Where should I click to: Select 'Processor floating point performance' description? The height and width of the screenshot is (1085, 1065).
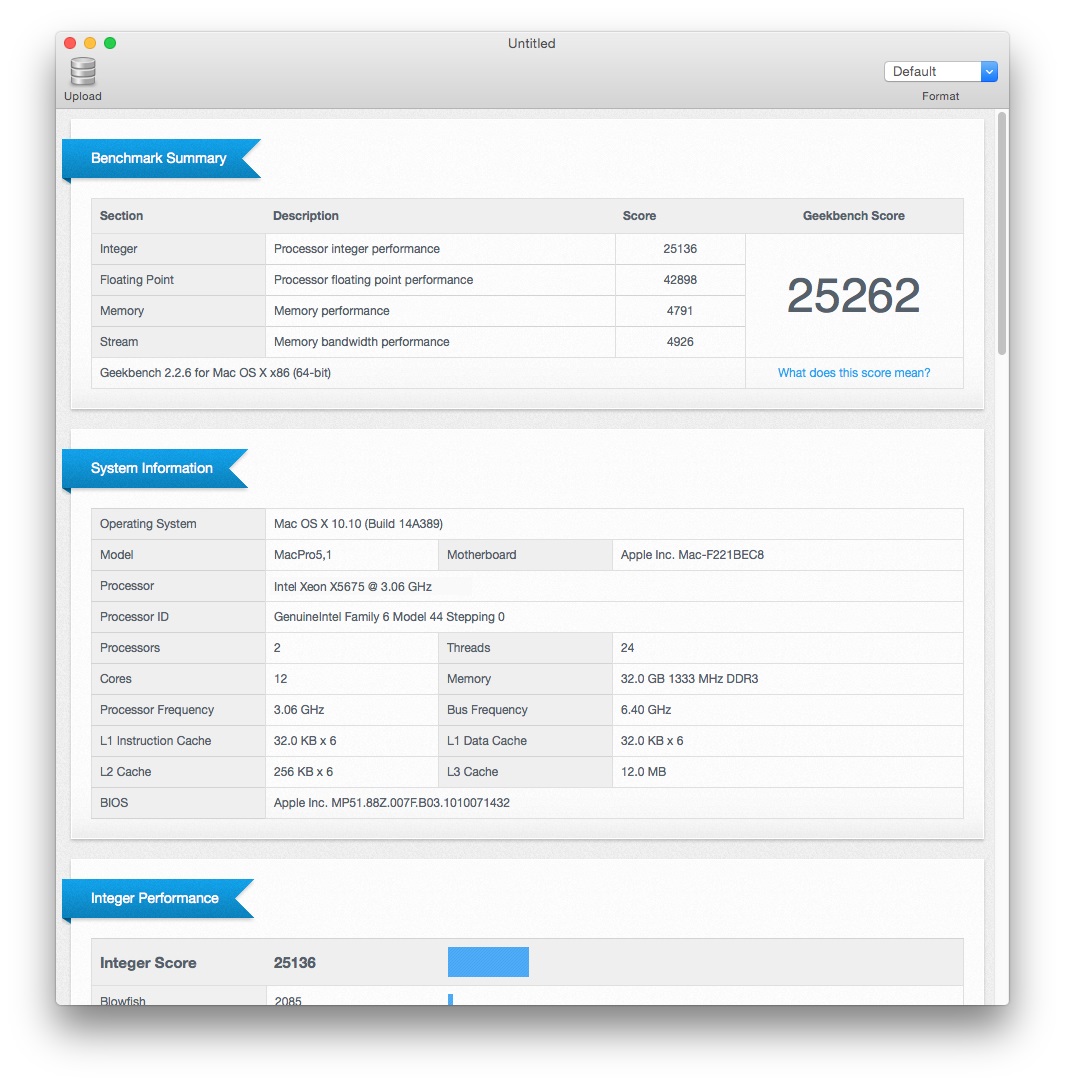[x=374, y=280]
